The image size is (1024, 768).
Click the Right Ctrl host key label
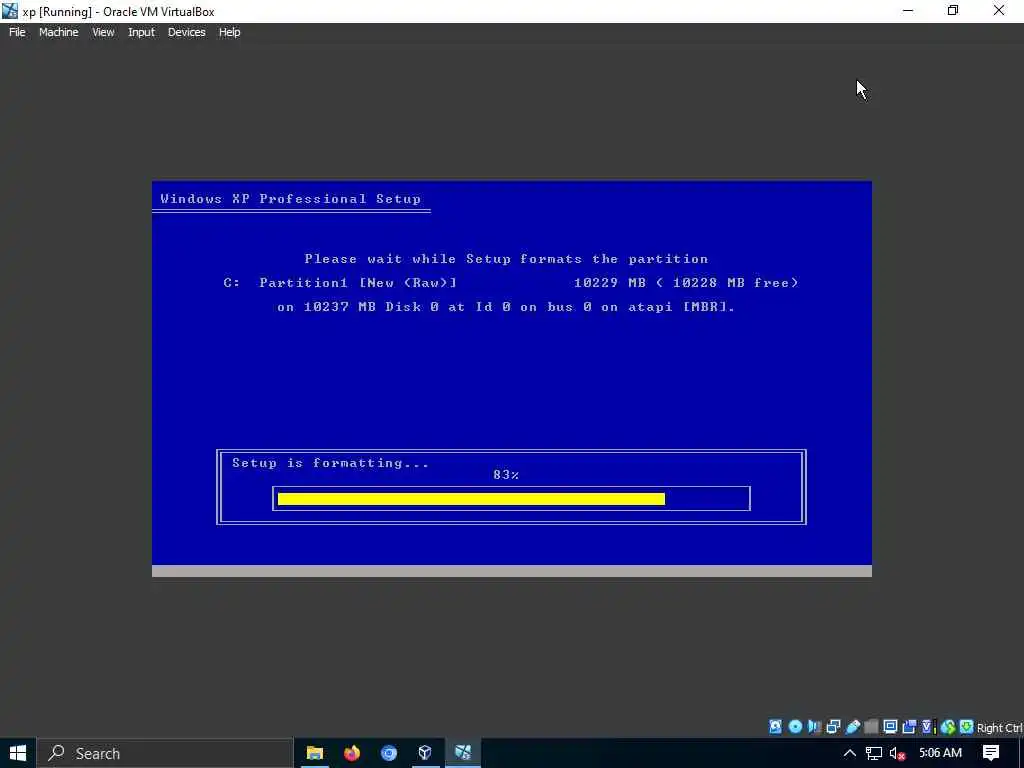[x=1000, y=728]
